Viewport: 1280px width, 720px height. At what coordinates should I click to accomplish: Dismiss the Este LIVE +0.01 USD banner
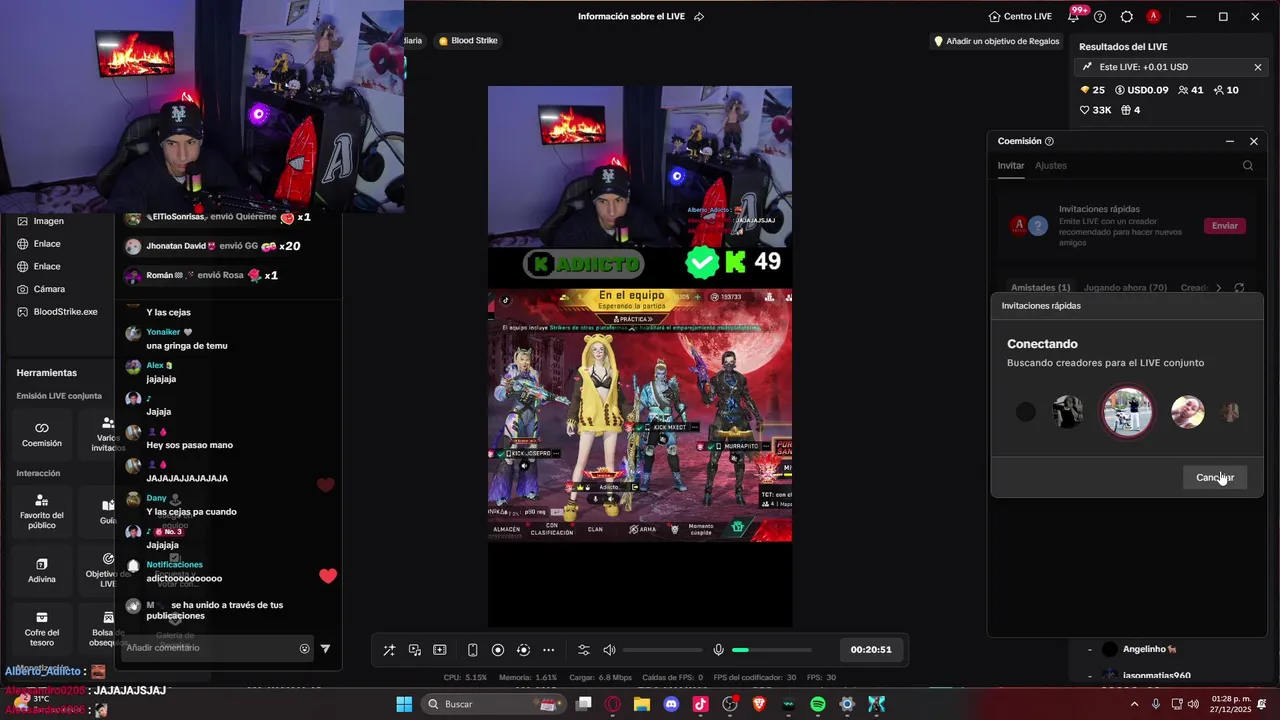click(1258, 67)
